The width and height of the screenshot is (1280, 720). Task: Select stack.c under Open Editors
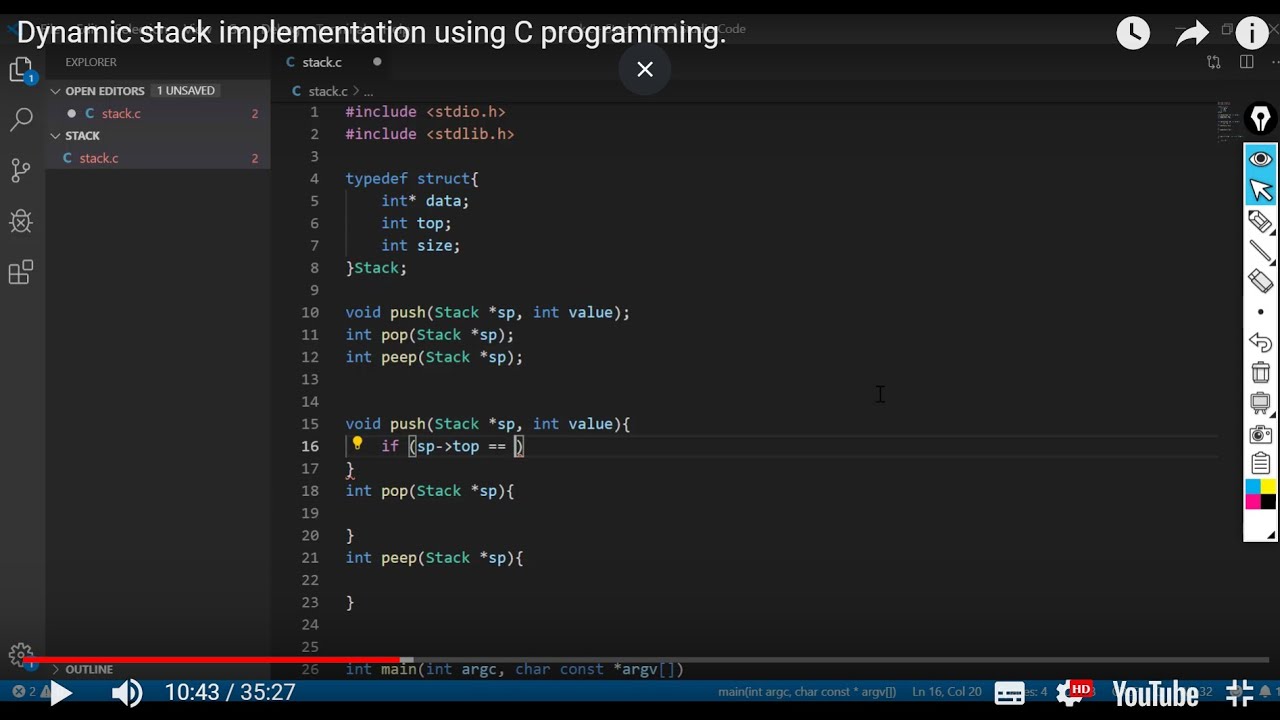121,113
